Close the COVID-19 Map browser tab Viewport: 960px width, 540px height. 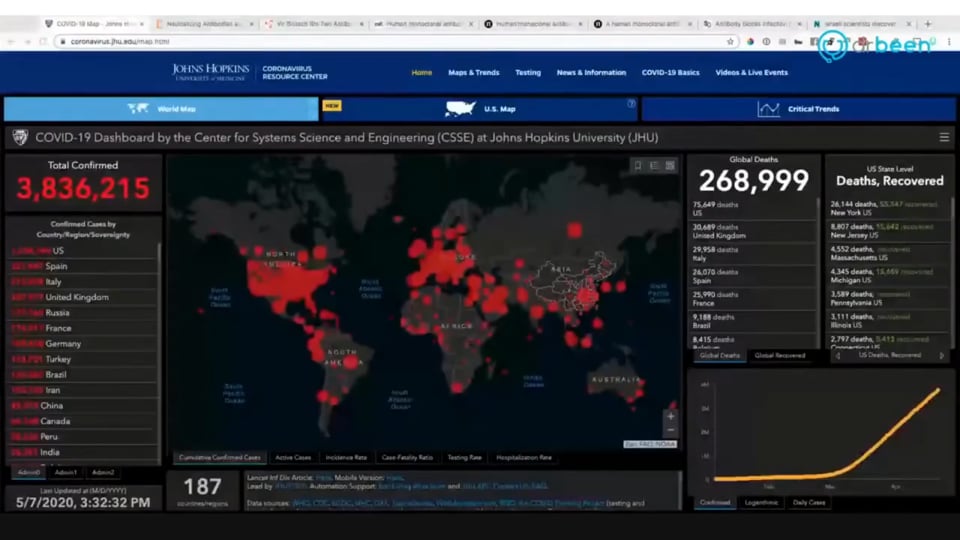click(142, 24)
